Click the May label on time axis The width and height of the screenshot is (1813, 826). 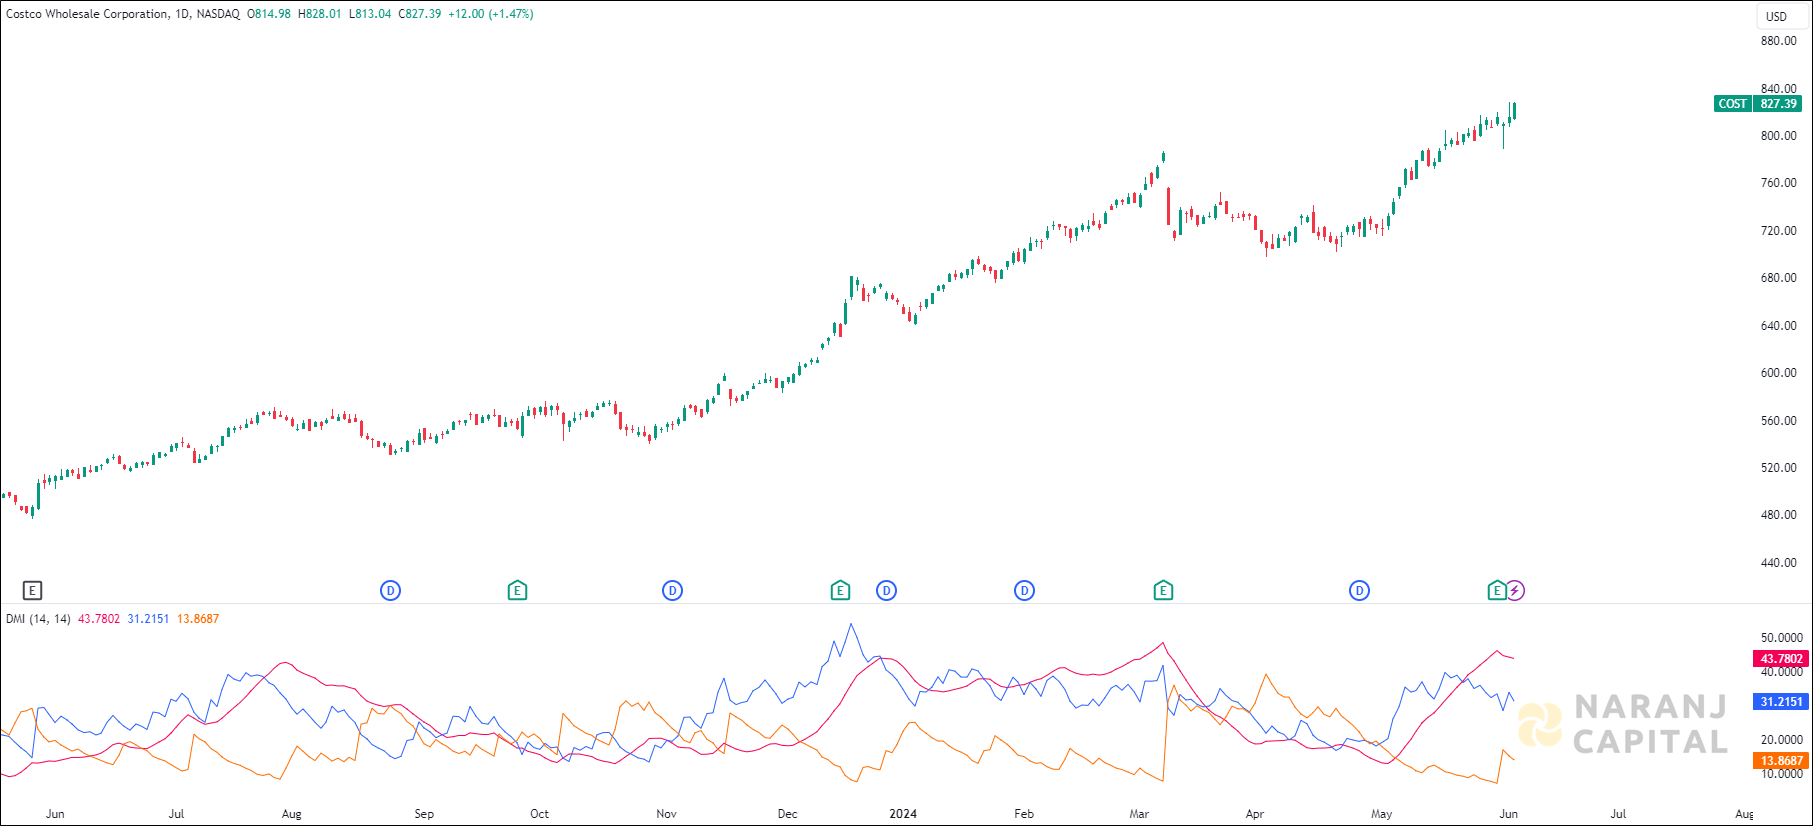[x=1382, y=814]
